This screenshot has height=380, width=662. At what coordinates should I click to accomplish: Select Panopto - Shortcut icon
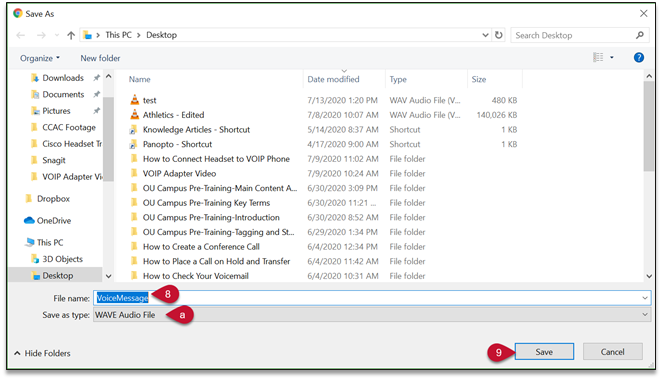coord(133,145)
